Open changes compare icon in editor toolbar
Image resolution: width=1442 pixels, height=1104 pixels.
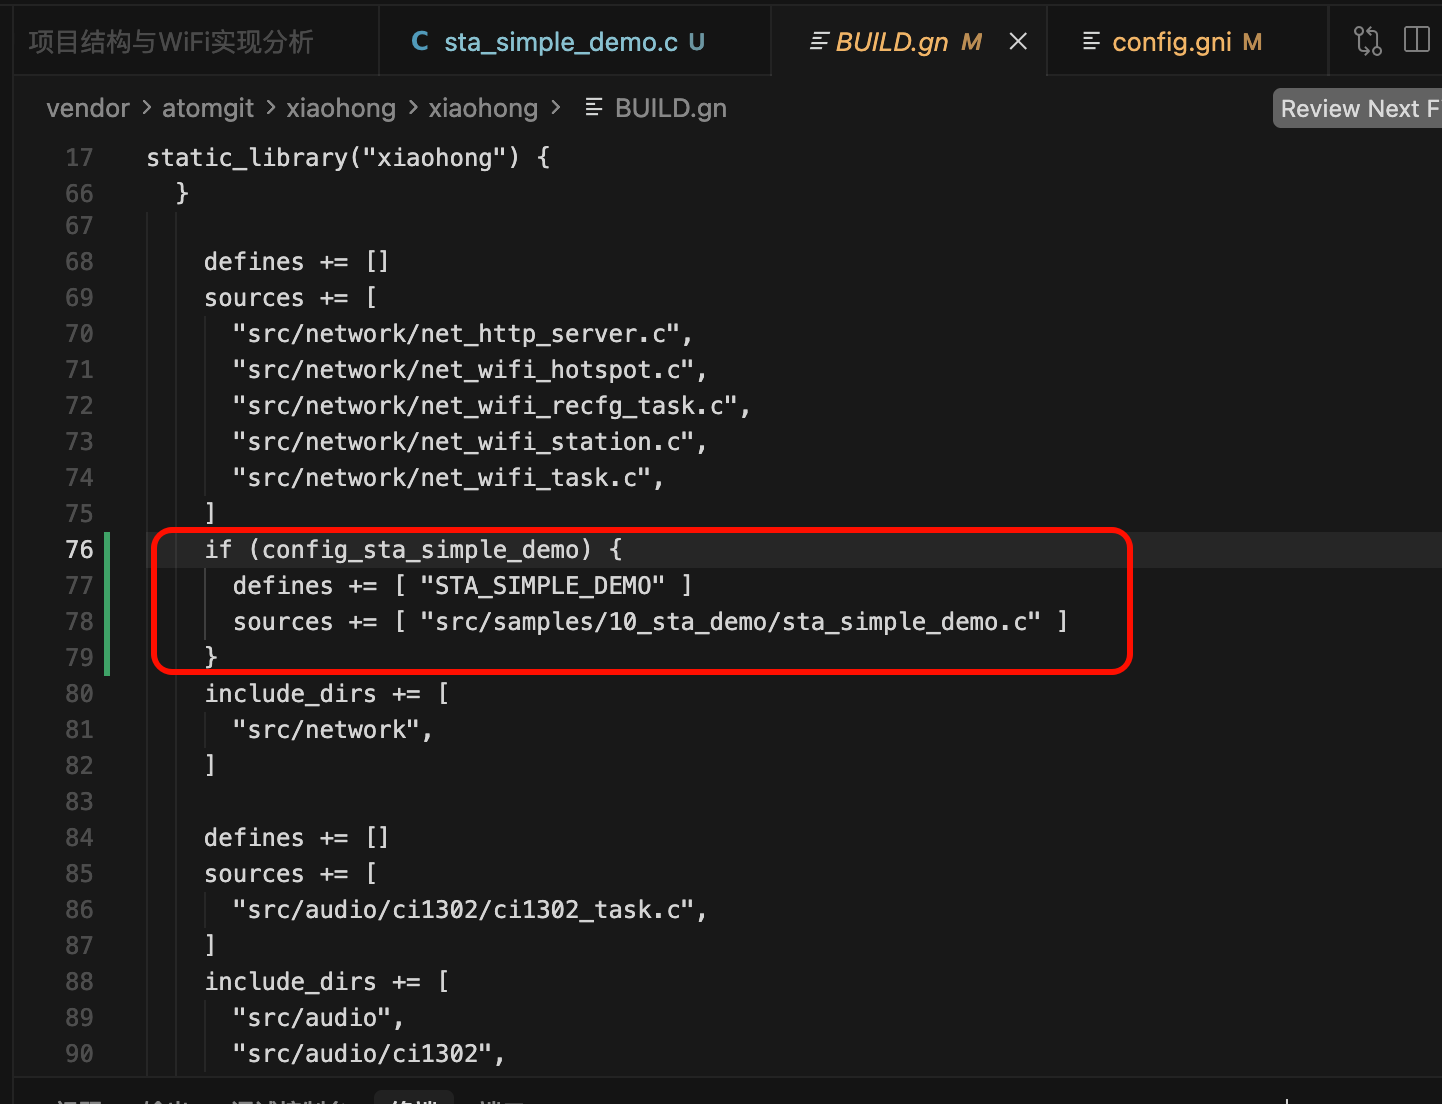point(1367,40)
